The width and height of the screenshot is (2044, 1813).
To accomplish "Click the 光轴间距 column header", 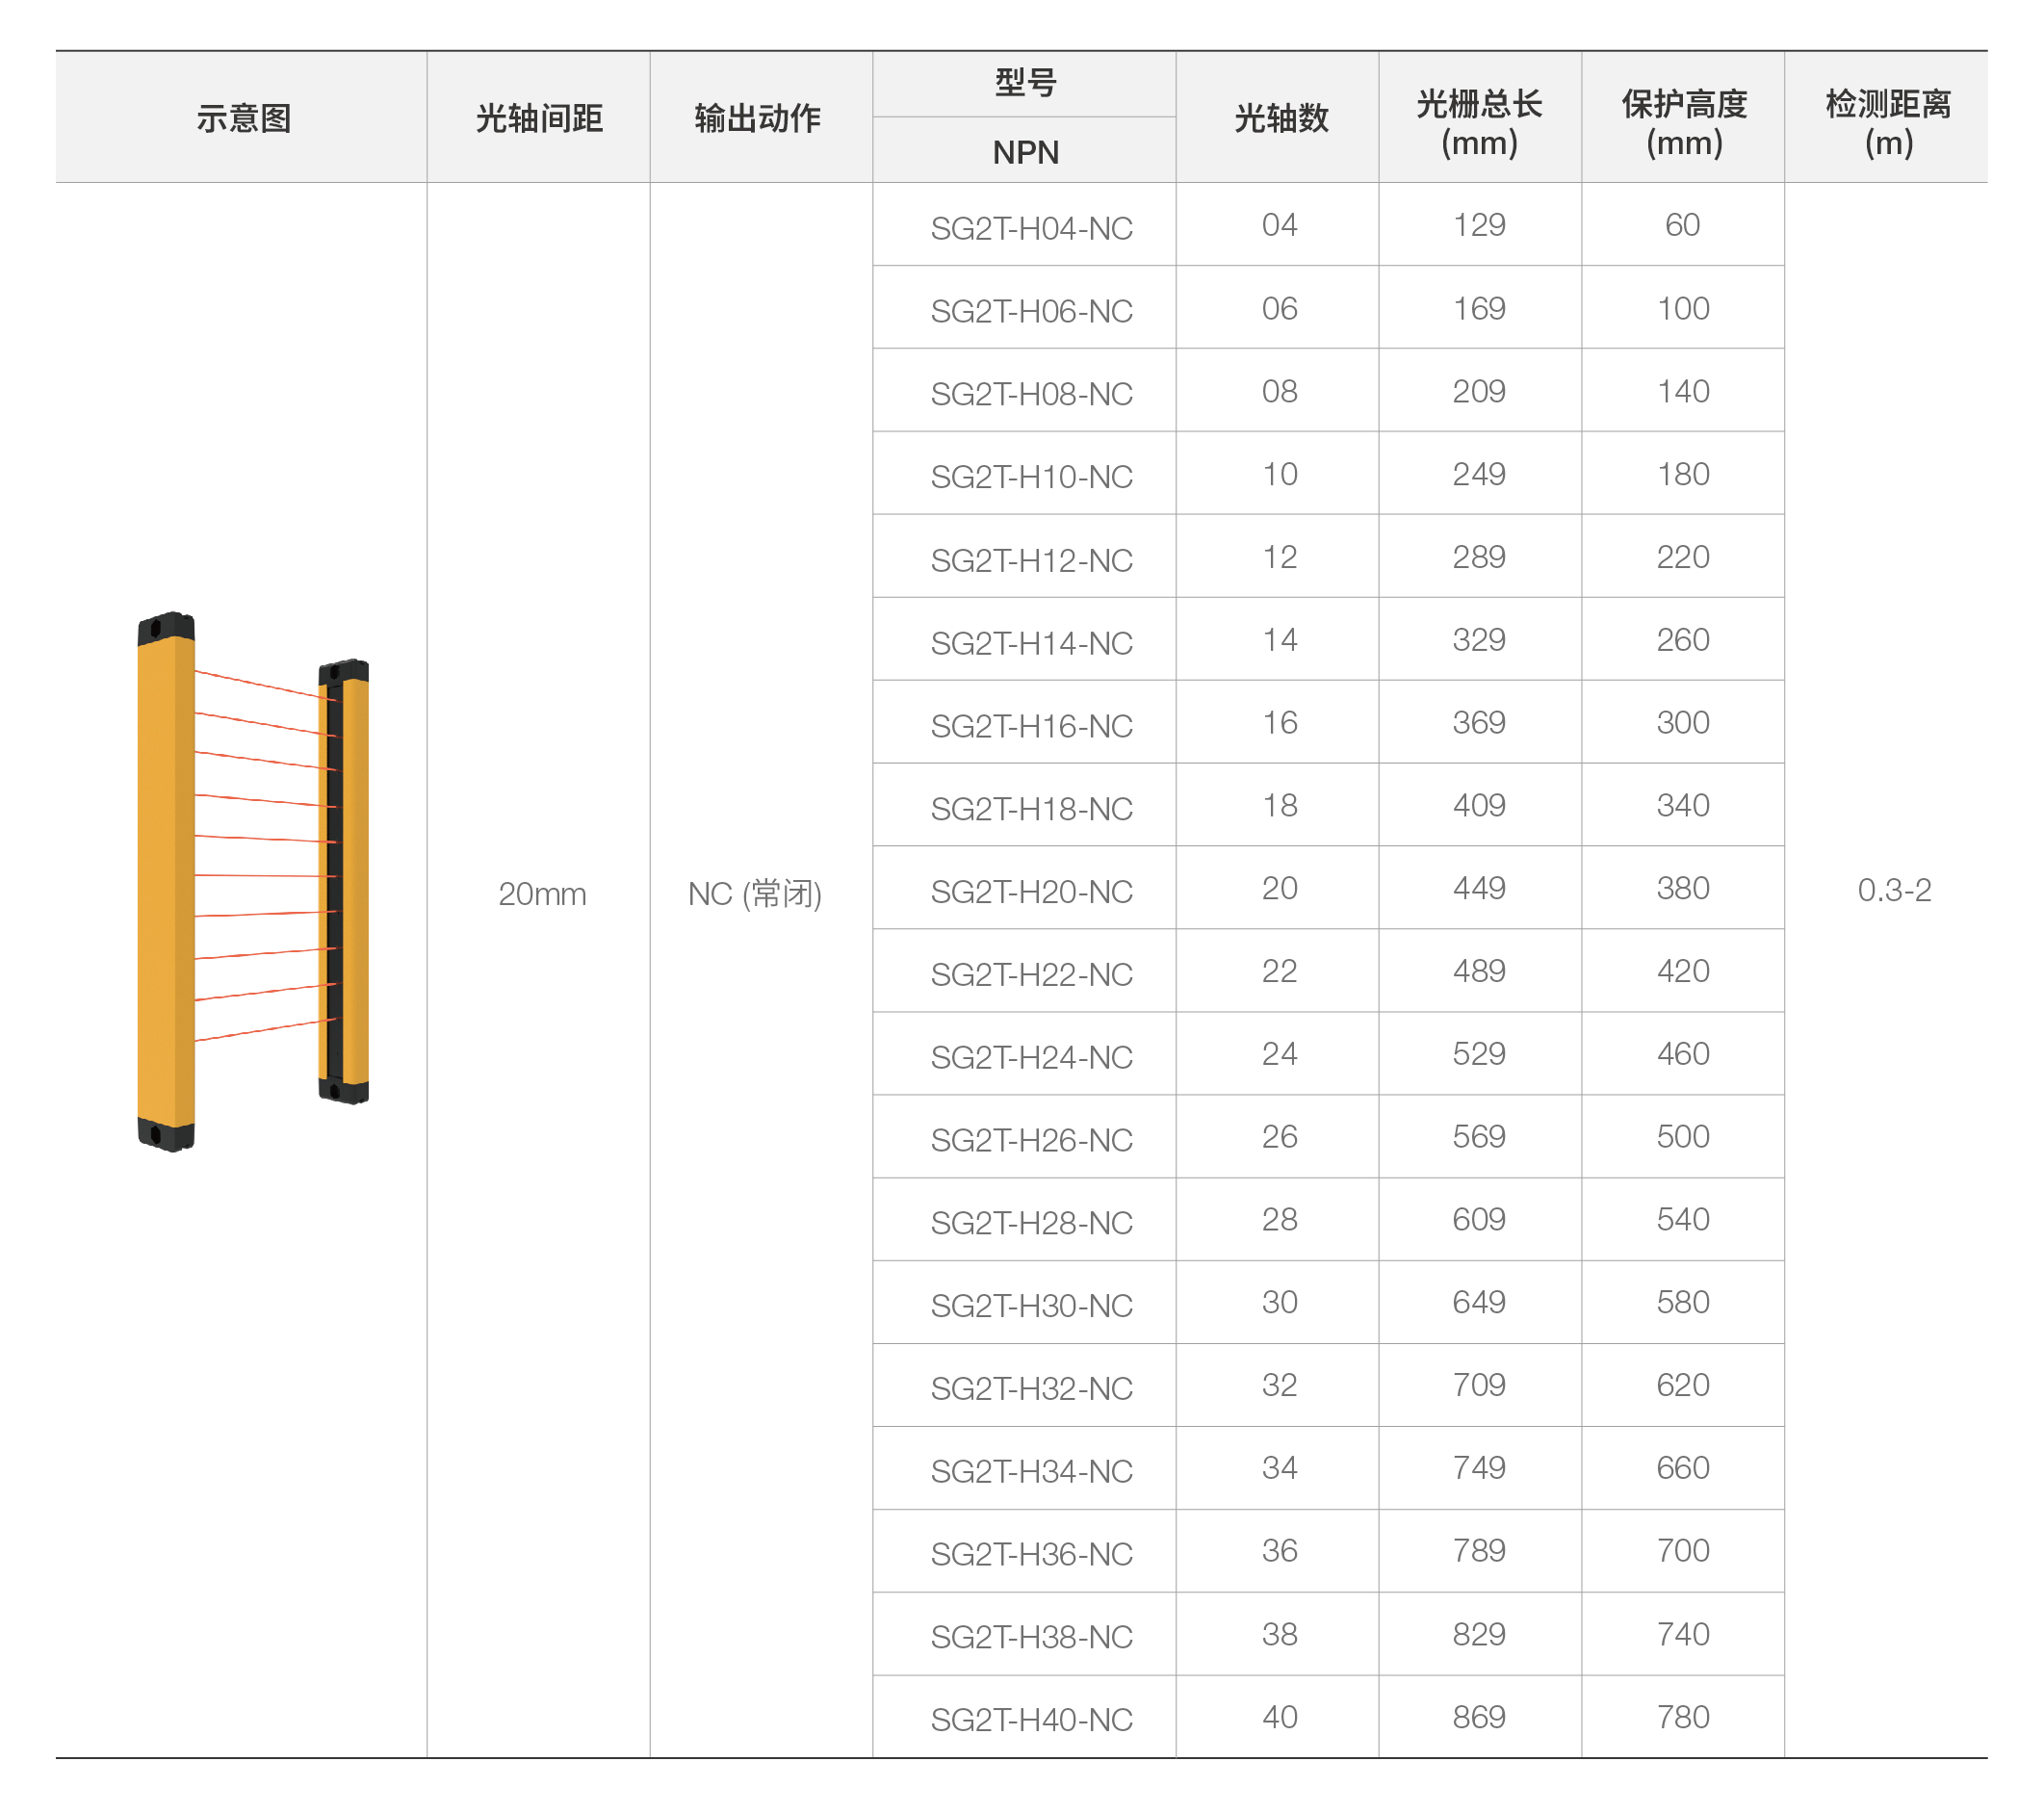I will coord(539,118).
